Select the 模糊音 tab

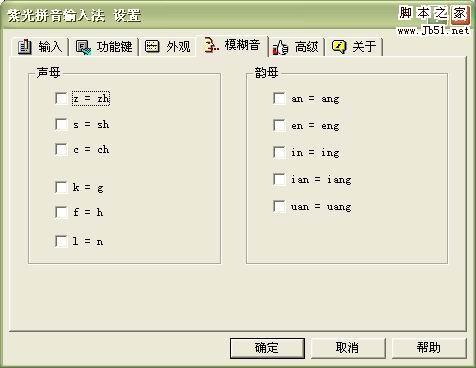point(232,45)
